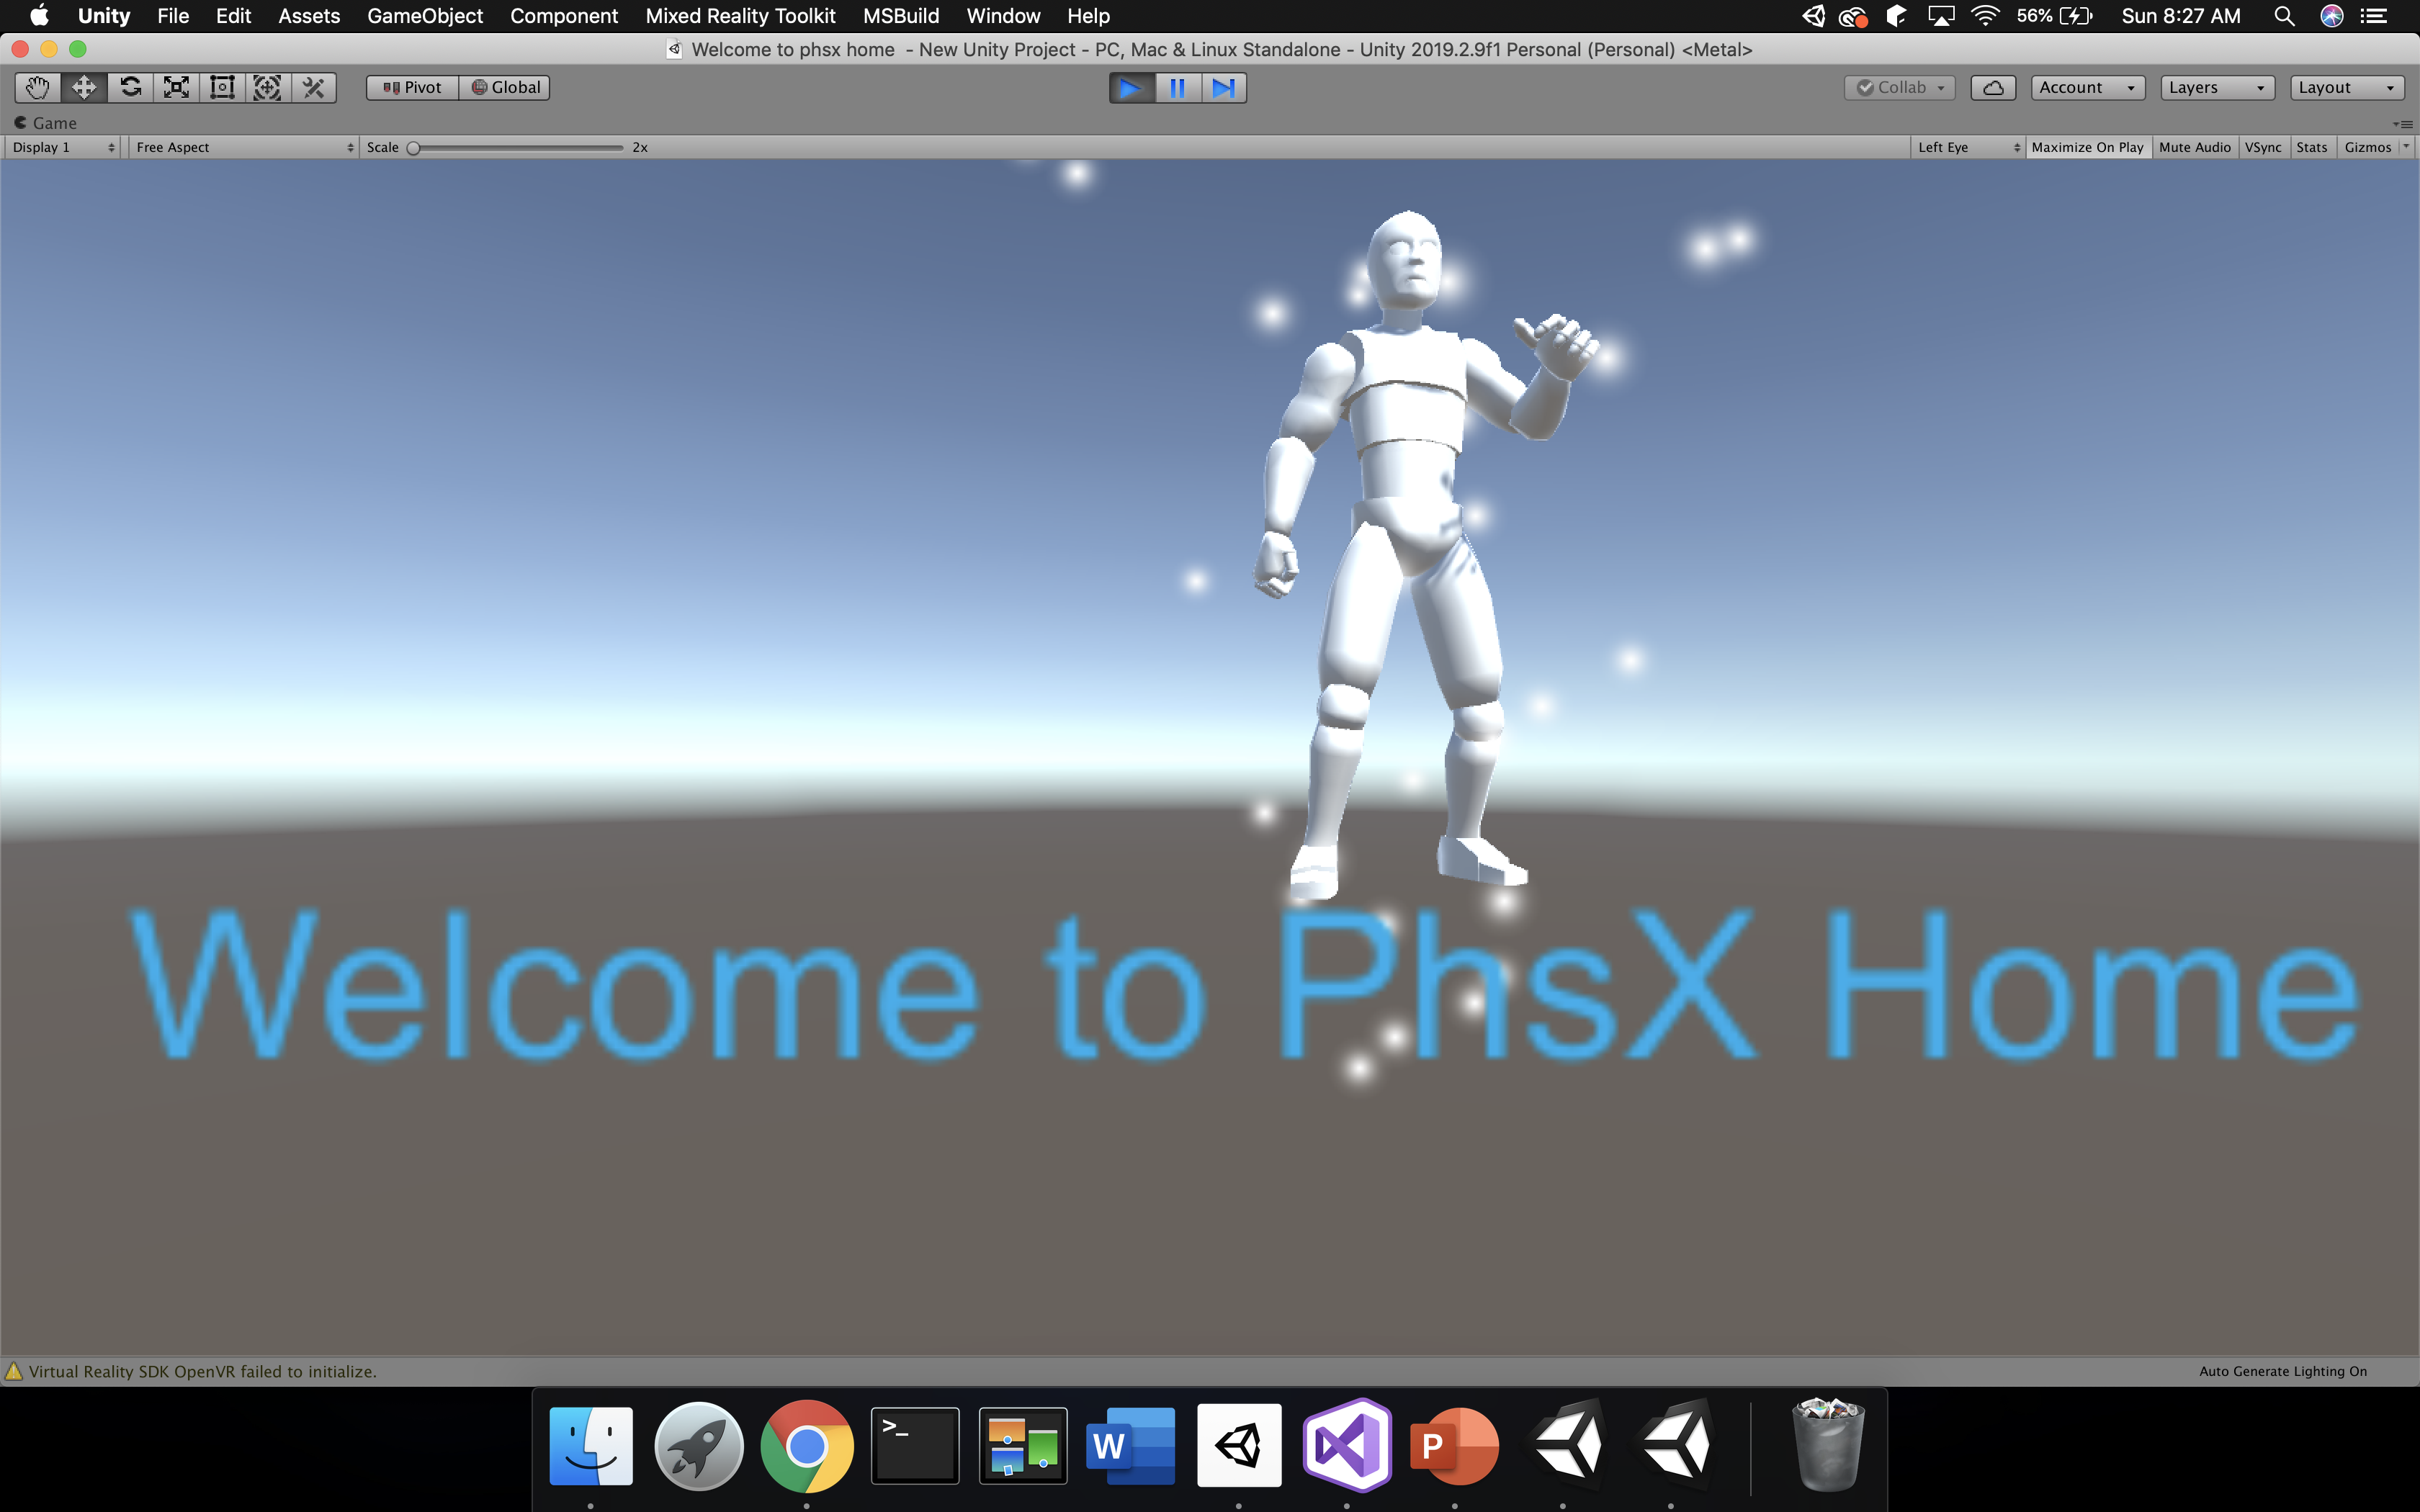
Task: Click the OpenVR warning message in status bar
Action: (x=200, y=1371)
